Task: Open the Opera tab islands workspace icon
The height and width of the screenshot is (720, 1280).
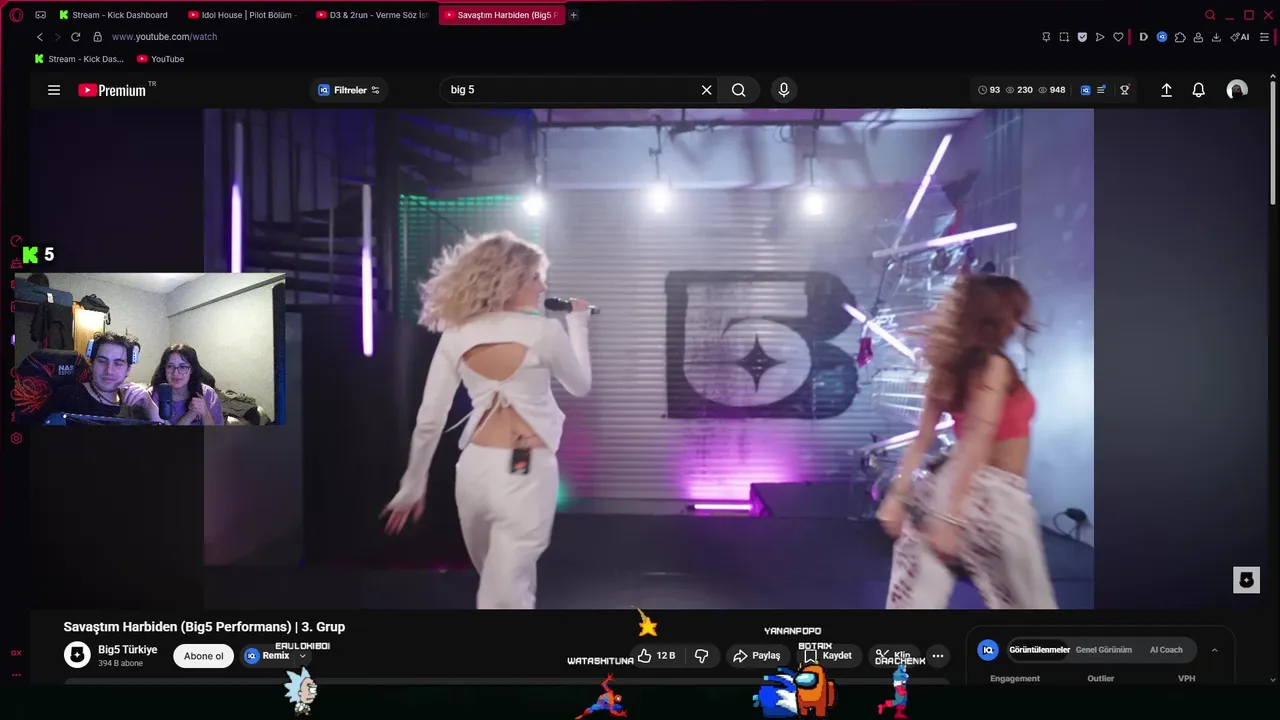Action: coord(40,15)
